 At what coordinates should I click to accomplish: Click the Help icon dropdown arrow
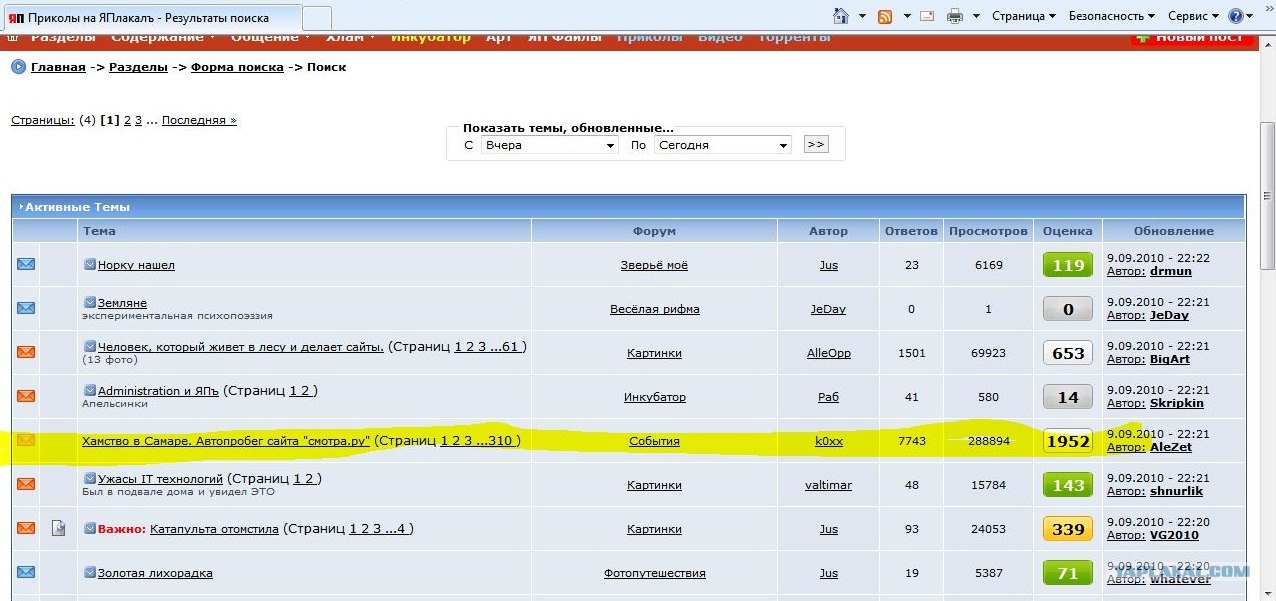pyautogui.click(x=1250, y=16)
